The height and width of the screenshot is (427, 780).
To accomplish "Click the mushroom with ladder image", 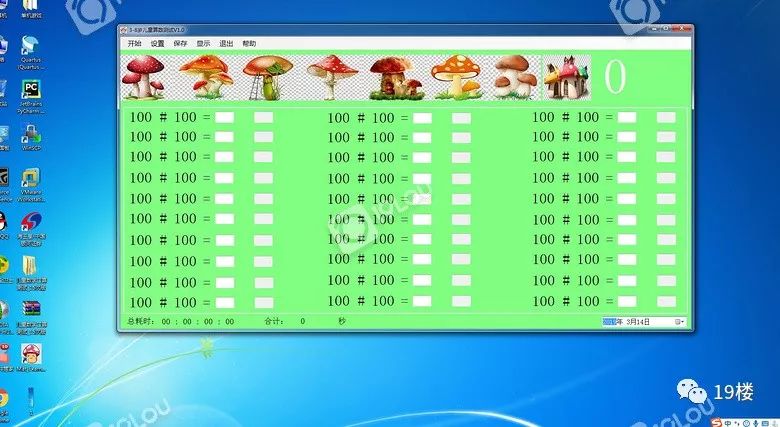I will (x=268, y=77).
